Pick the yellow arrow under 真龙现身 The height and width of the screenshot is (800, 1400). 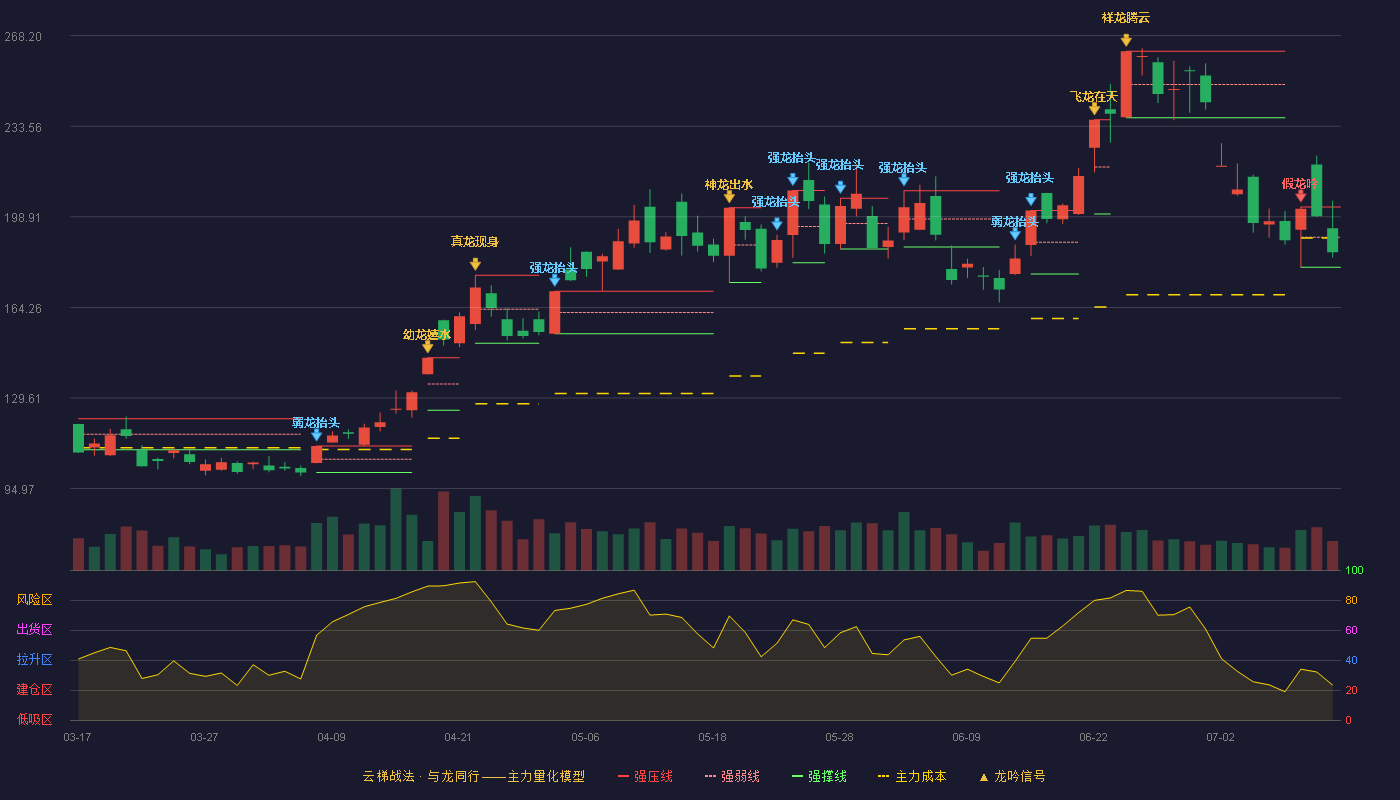475,264
